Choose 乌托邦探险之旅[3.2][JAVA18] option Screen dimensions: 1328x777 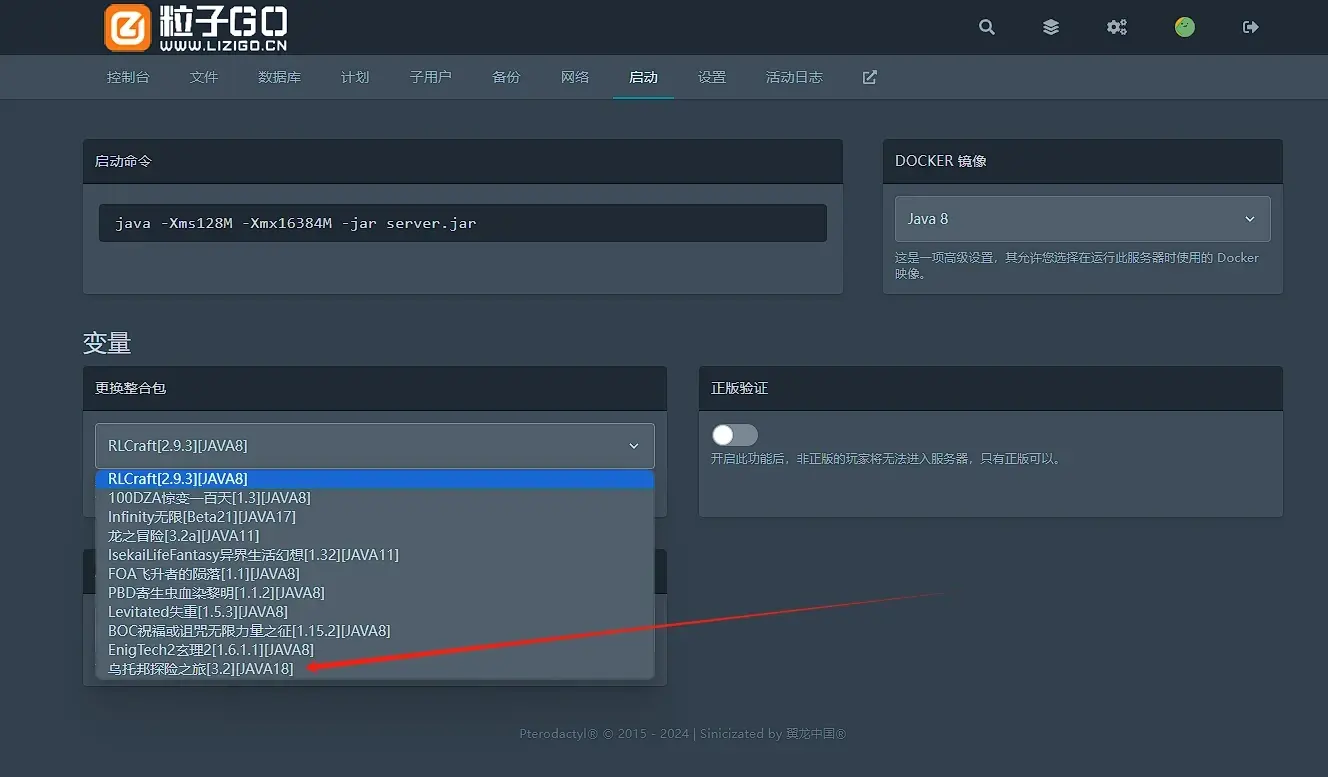(375, 669)
